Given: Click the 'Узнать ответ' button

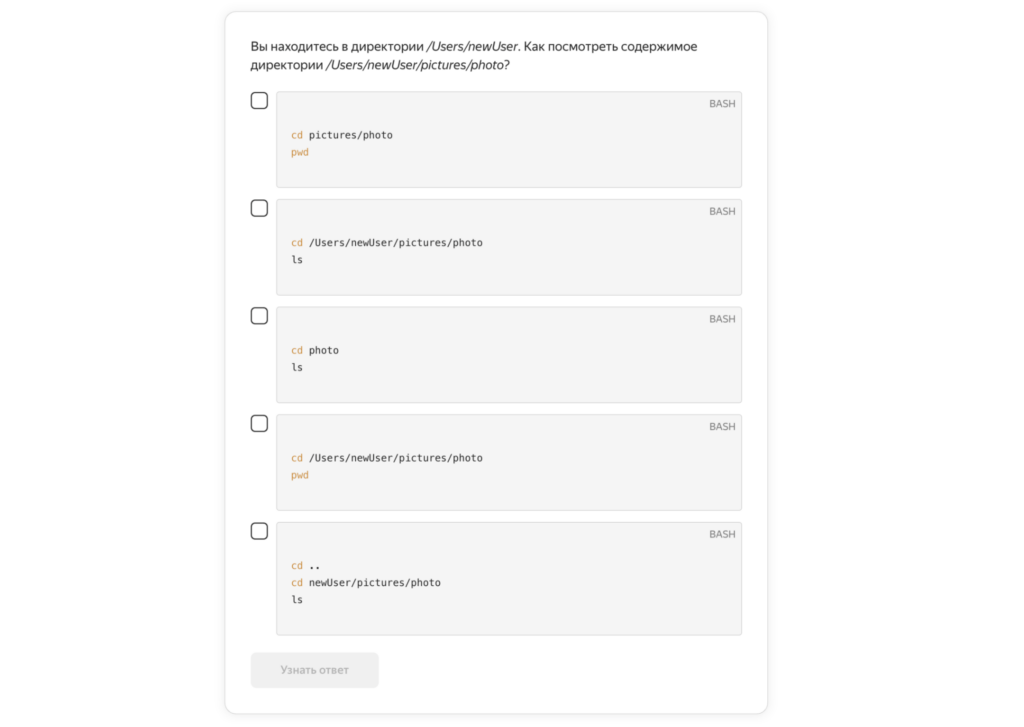Looking at the screenshot, I should point(314,670).
